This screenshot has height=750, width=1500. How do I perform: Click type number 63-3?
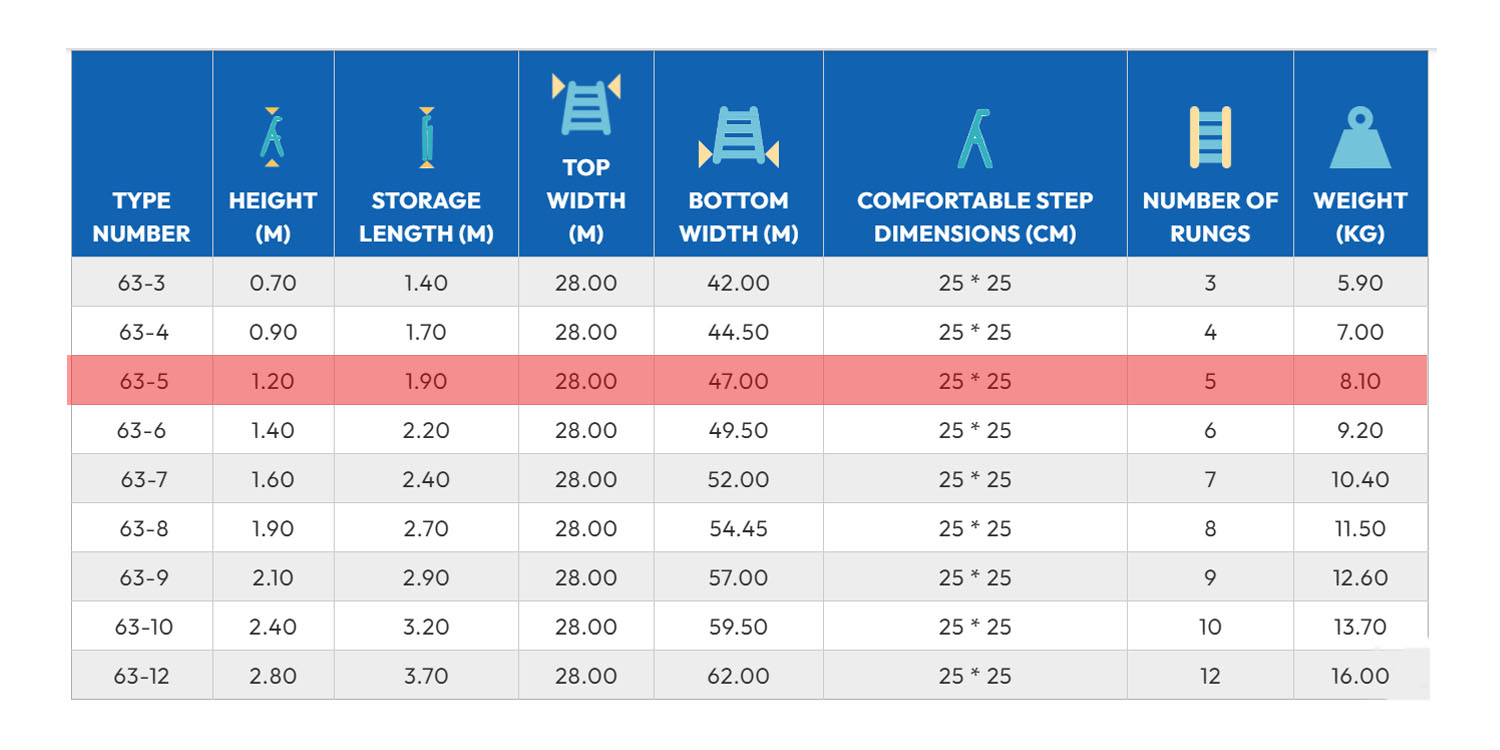[x=142, y=283]
